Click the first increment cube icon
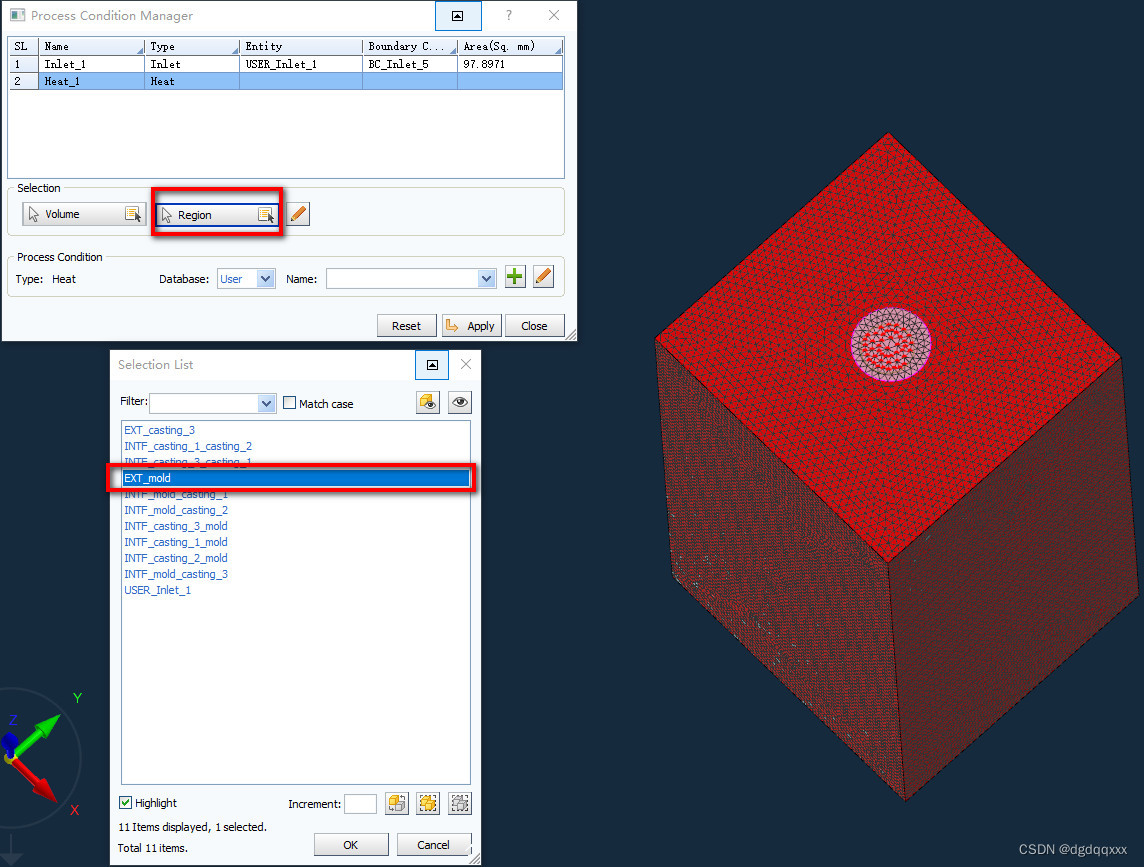The width and height of the screenshot is (1144, 867). click(396, 803)
